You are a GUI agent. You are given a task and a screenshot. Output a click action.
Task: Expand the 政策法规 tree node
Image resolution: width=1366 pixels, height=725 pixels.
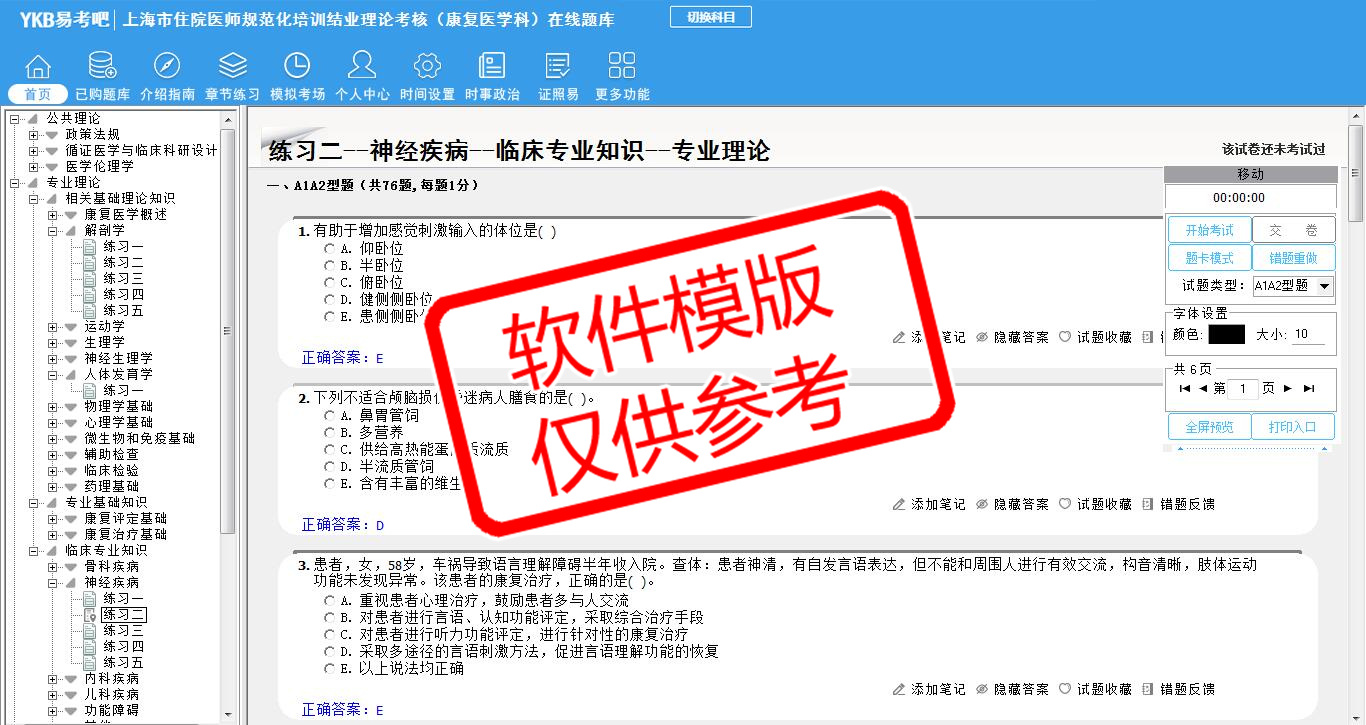point(34,135)
